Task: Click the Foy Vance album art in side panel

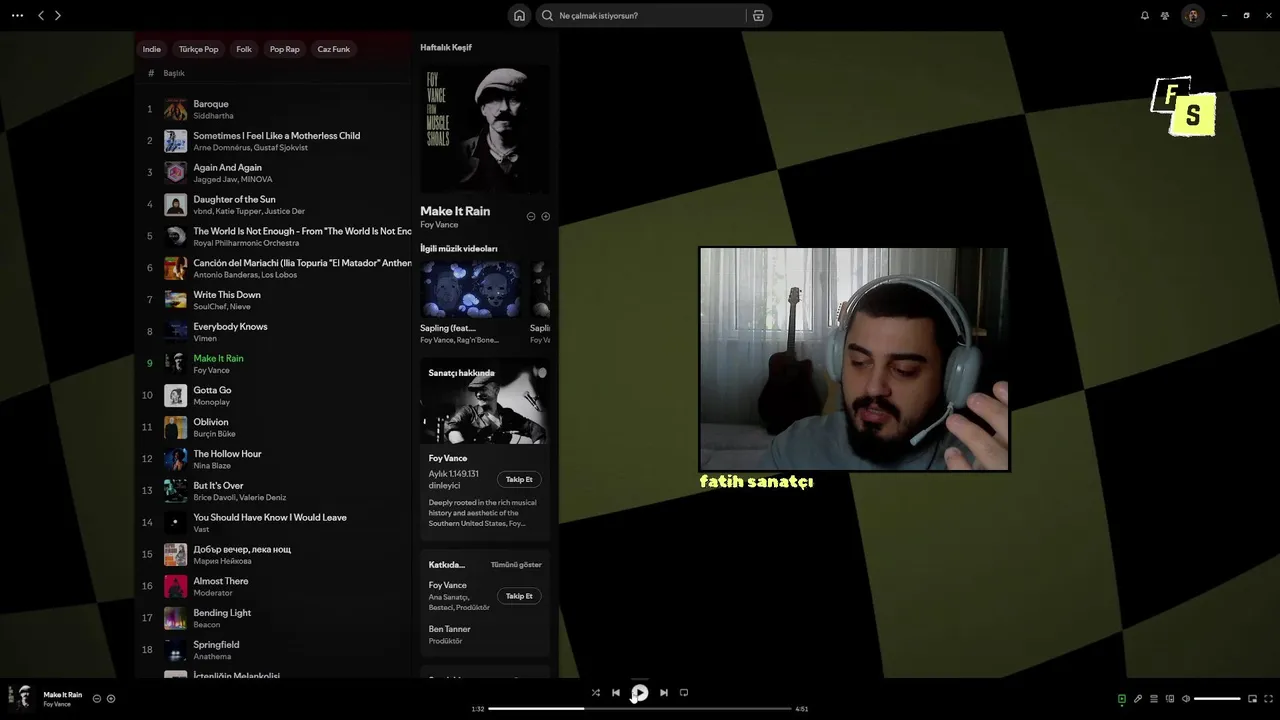Action: [485, 129]
